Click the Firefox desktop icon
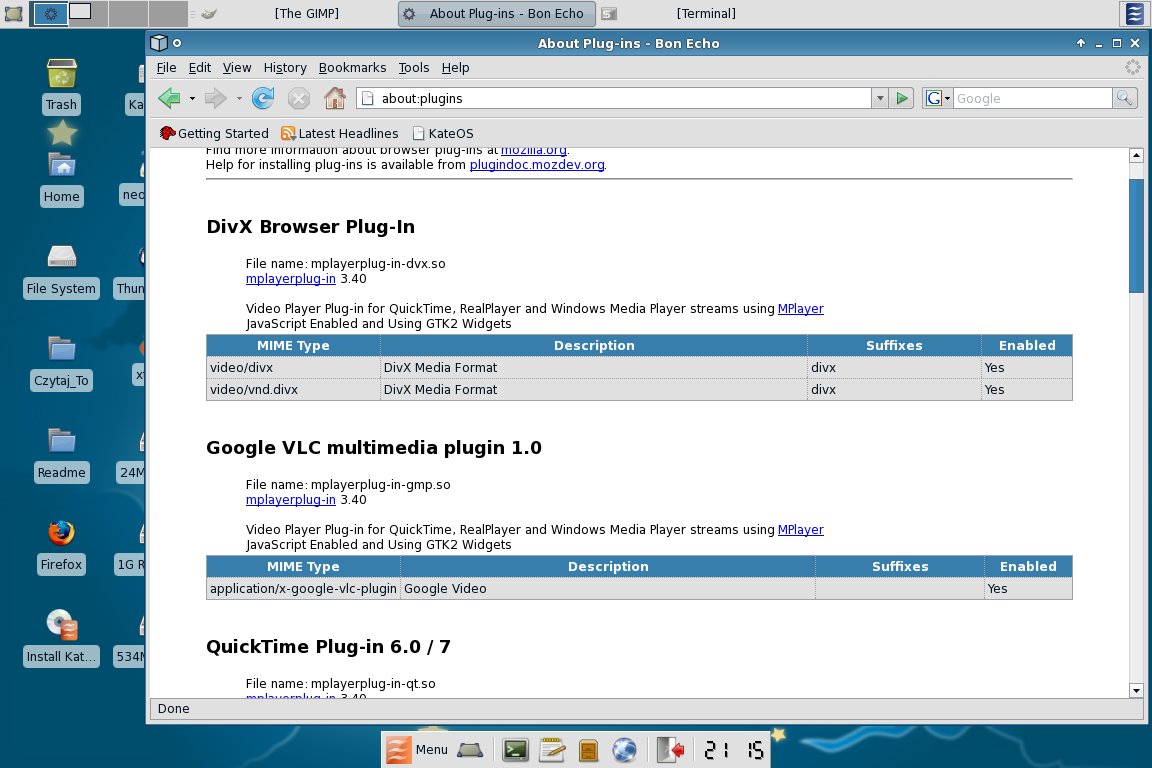Viewport: 1152px width, 768px height. [61, 547]
